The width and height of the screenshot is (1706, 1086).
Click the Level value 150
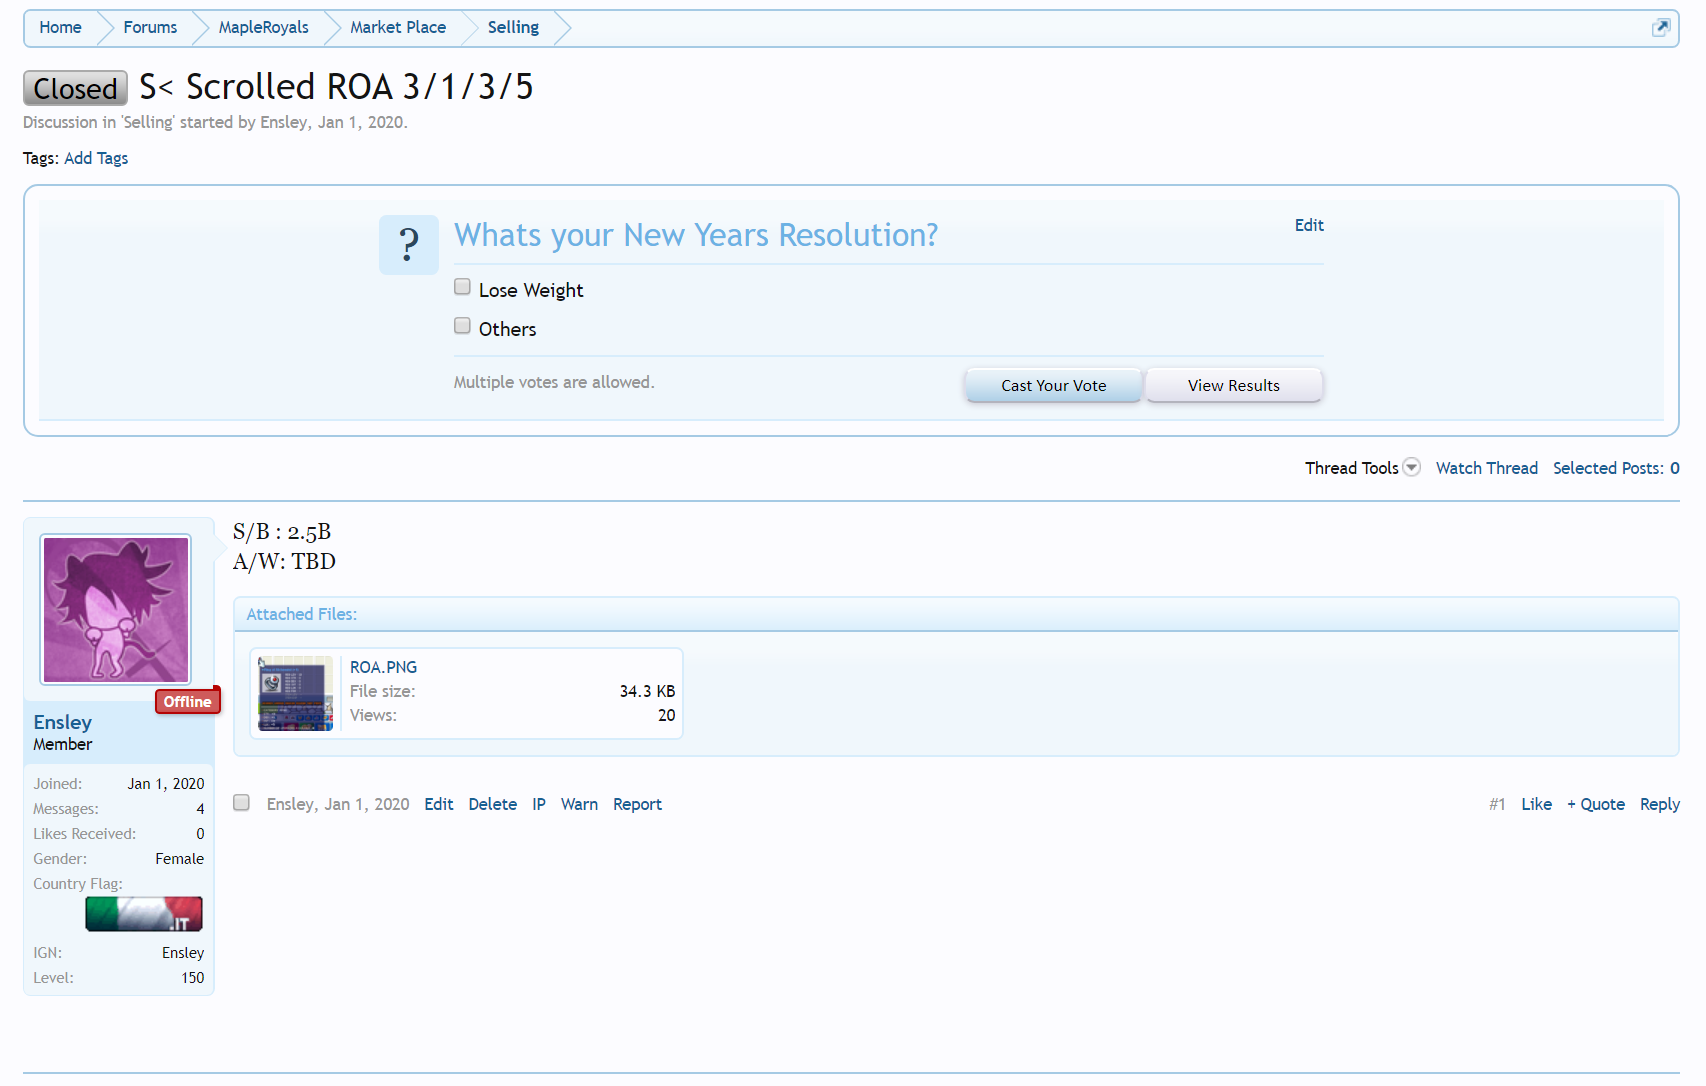[x=192, y=978]
